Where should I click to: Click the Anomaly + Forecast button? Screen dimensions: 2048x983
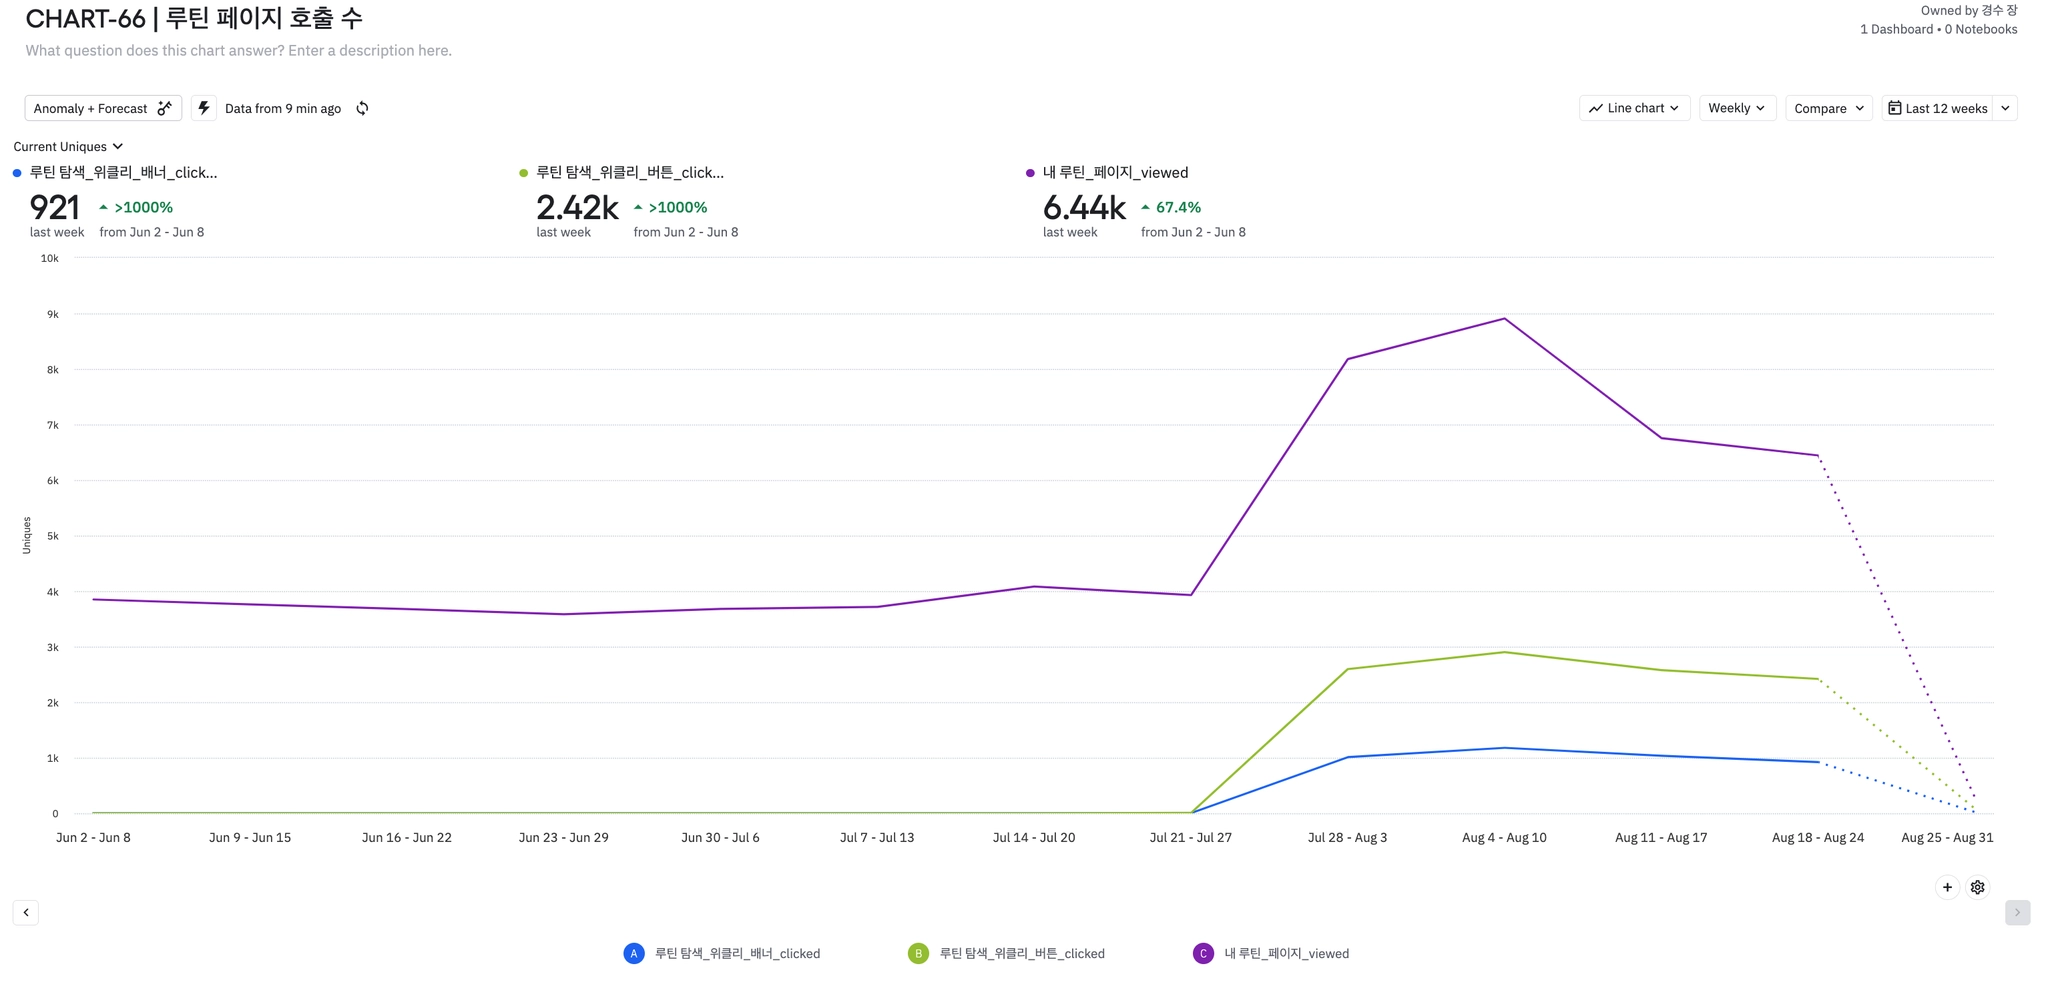tap(91, 108)
